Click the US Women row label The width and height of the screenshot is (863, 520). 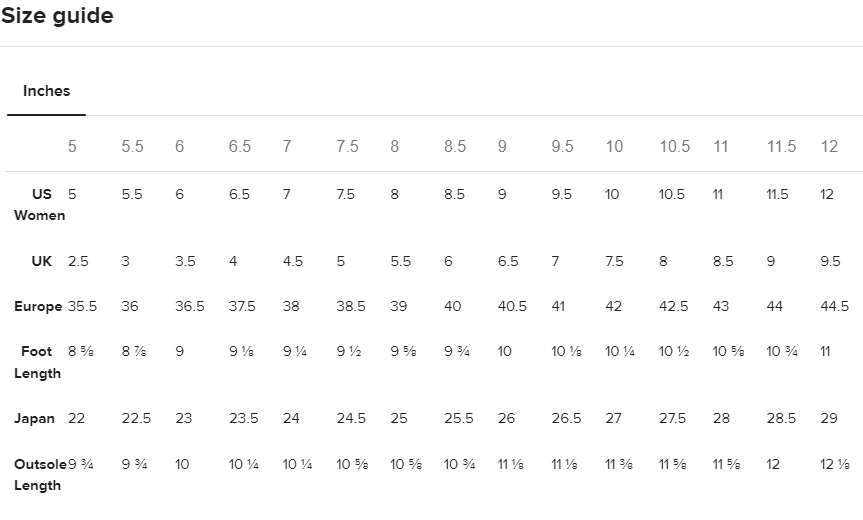(40, 205)
